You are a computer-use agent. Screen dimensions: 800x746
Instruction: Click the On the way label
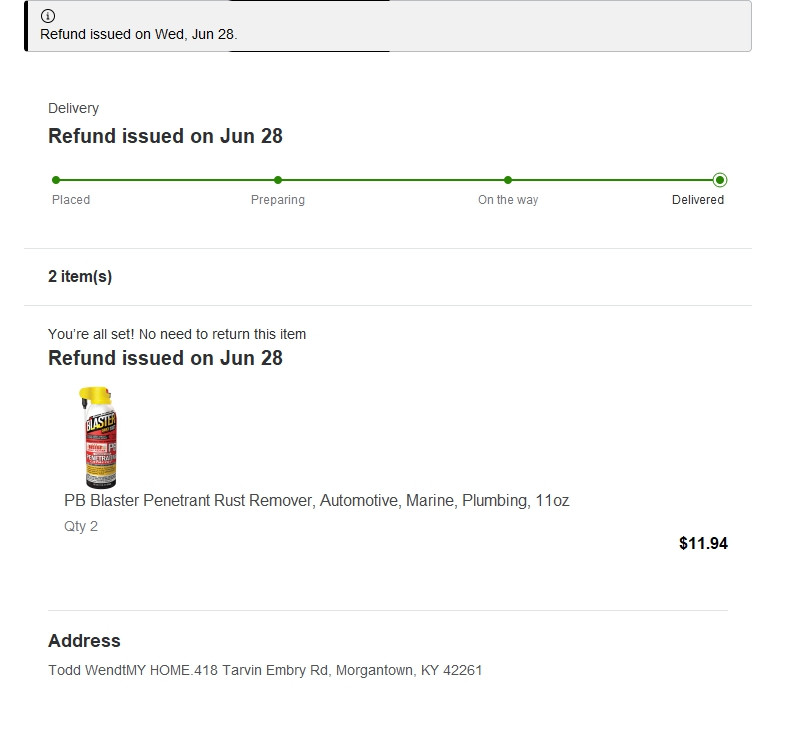click(508, 200)
